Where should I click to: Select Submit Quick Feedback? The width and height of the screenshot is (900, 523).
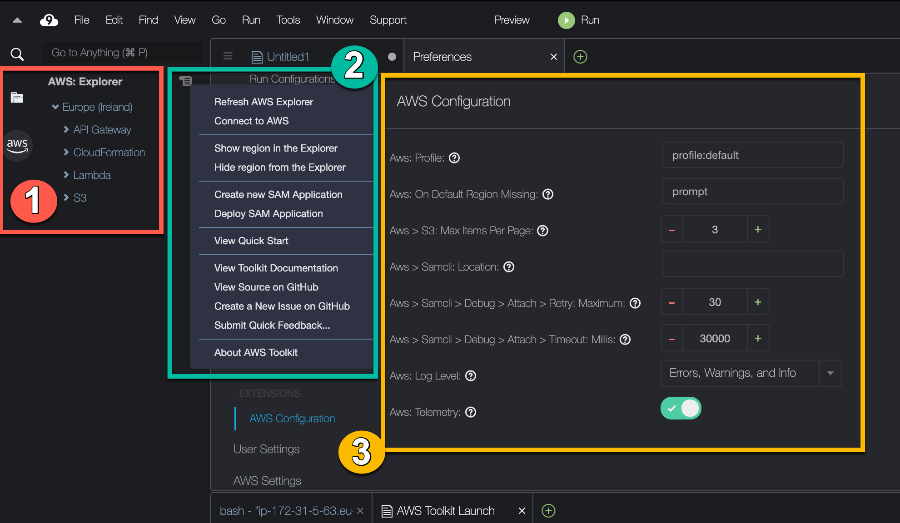click(x=272, y=326)
